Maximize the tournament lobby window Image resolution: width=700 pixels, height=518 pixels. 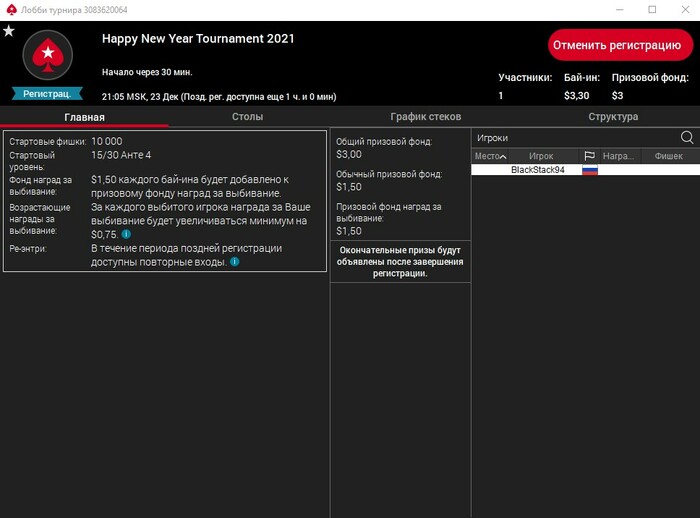pyautogui.click(x=652, y=9)
